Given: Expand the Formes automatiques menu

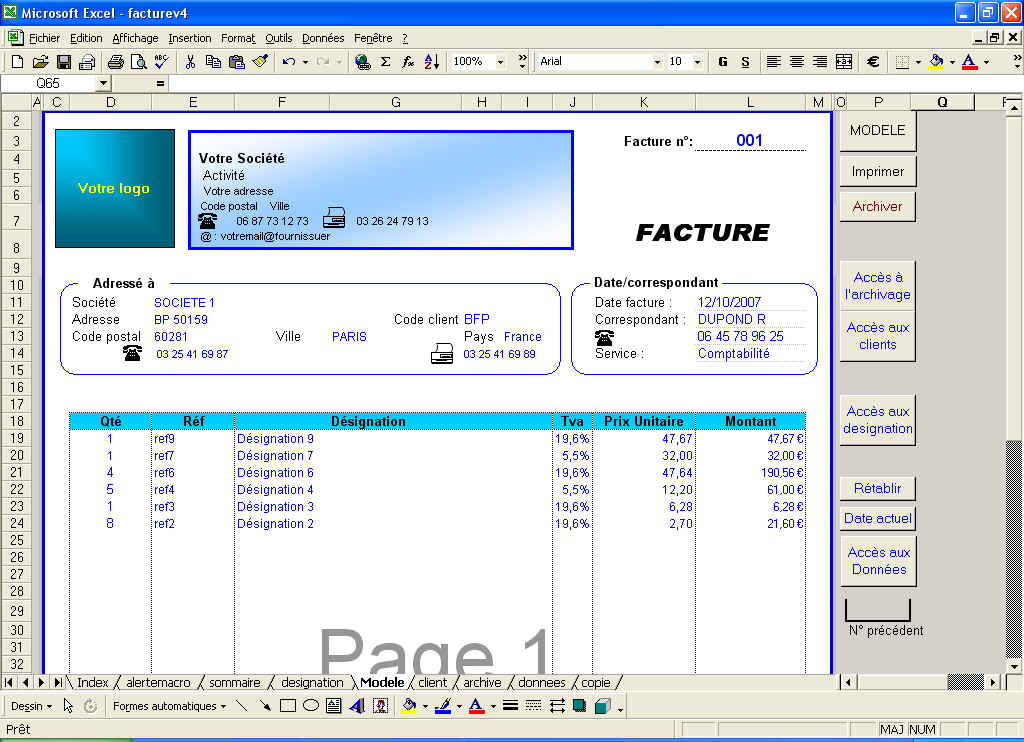Looking at the screenshot, I should pos(168,706).
